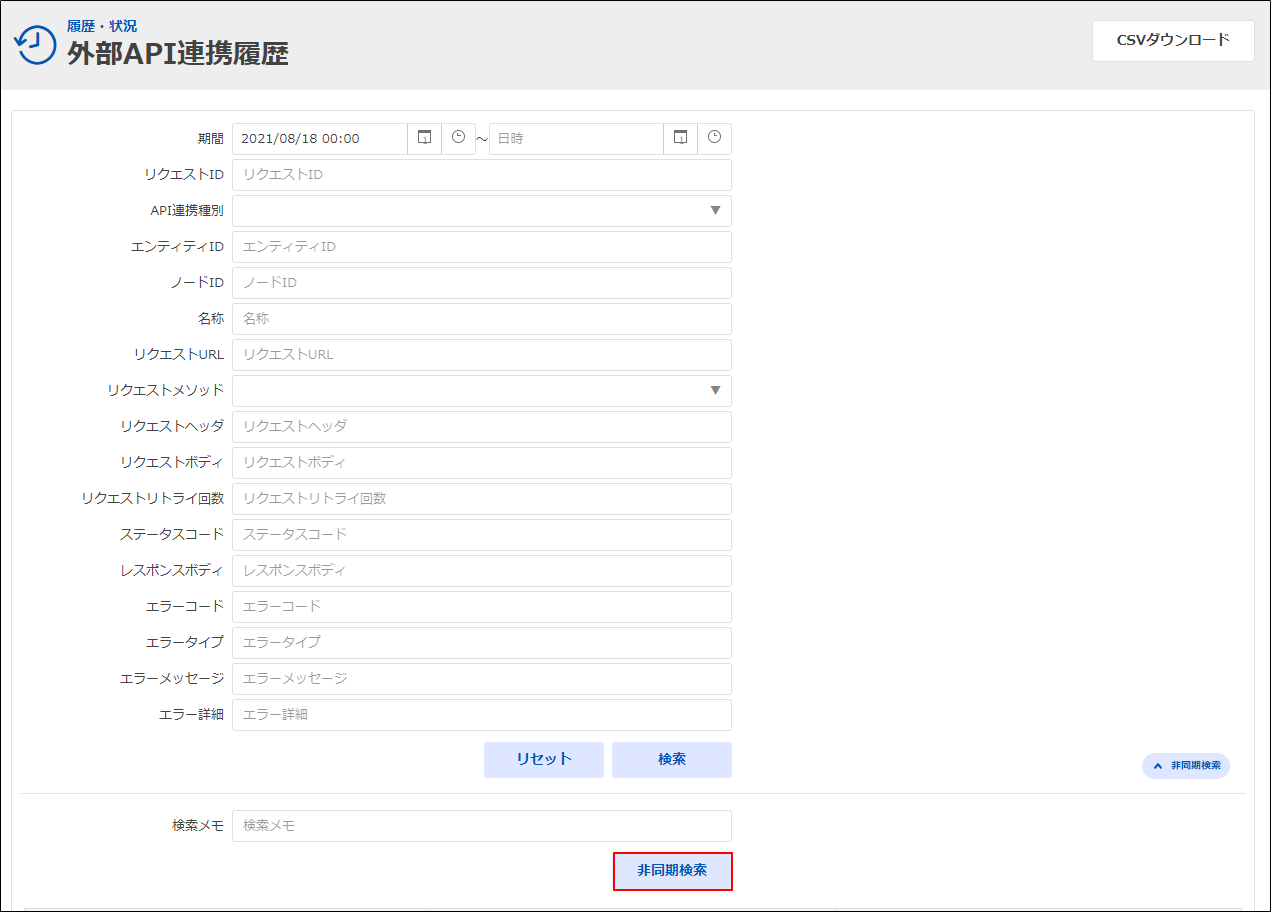Image resolution: width=1271 pixels, height=912 pixels.
Task: Focus the start date field 2021/08/18 00:00
Action: 320,139
